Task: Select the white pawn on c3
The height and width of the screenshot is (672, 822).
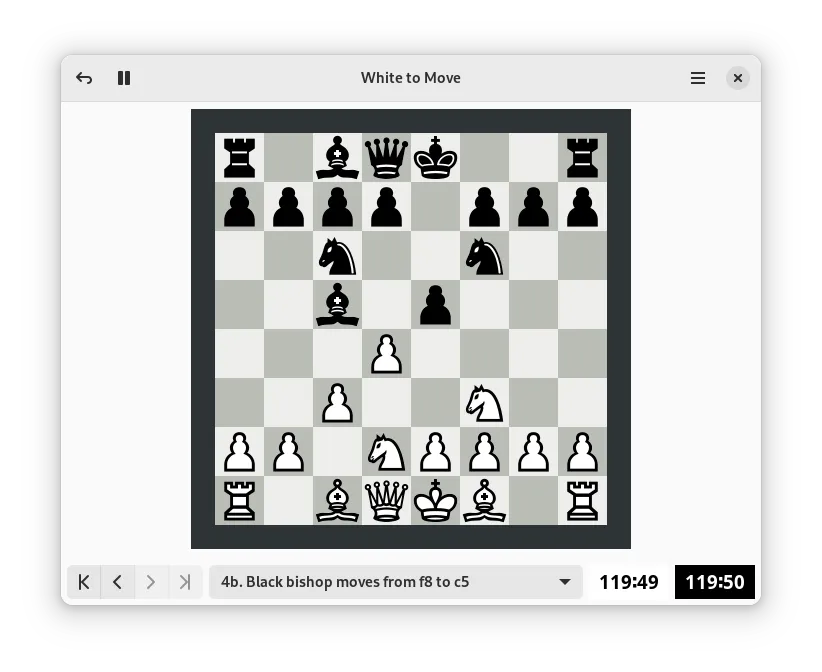Action: (337, 403)
